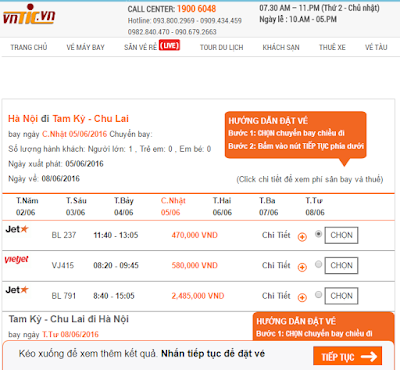Click flight time 08:20 - 09:45
Viewport: 400px width, 370px height.
coord(116,265)
